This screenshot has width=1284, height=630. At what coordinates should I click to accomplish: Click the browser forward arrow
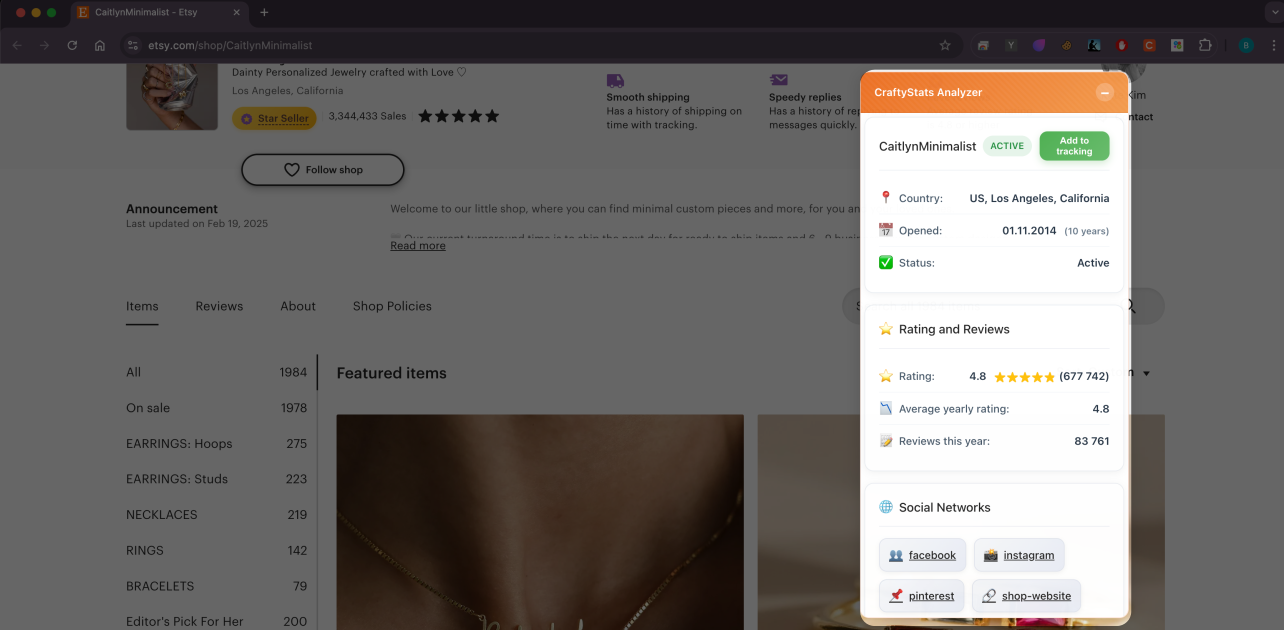click(x=44, y=45)
